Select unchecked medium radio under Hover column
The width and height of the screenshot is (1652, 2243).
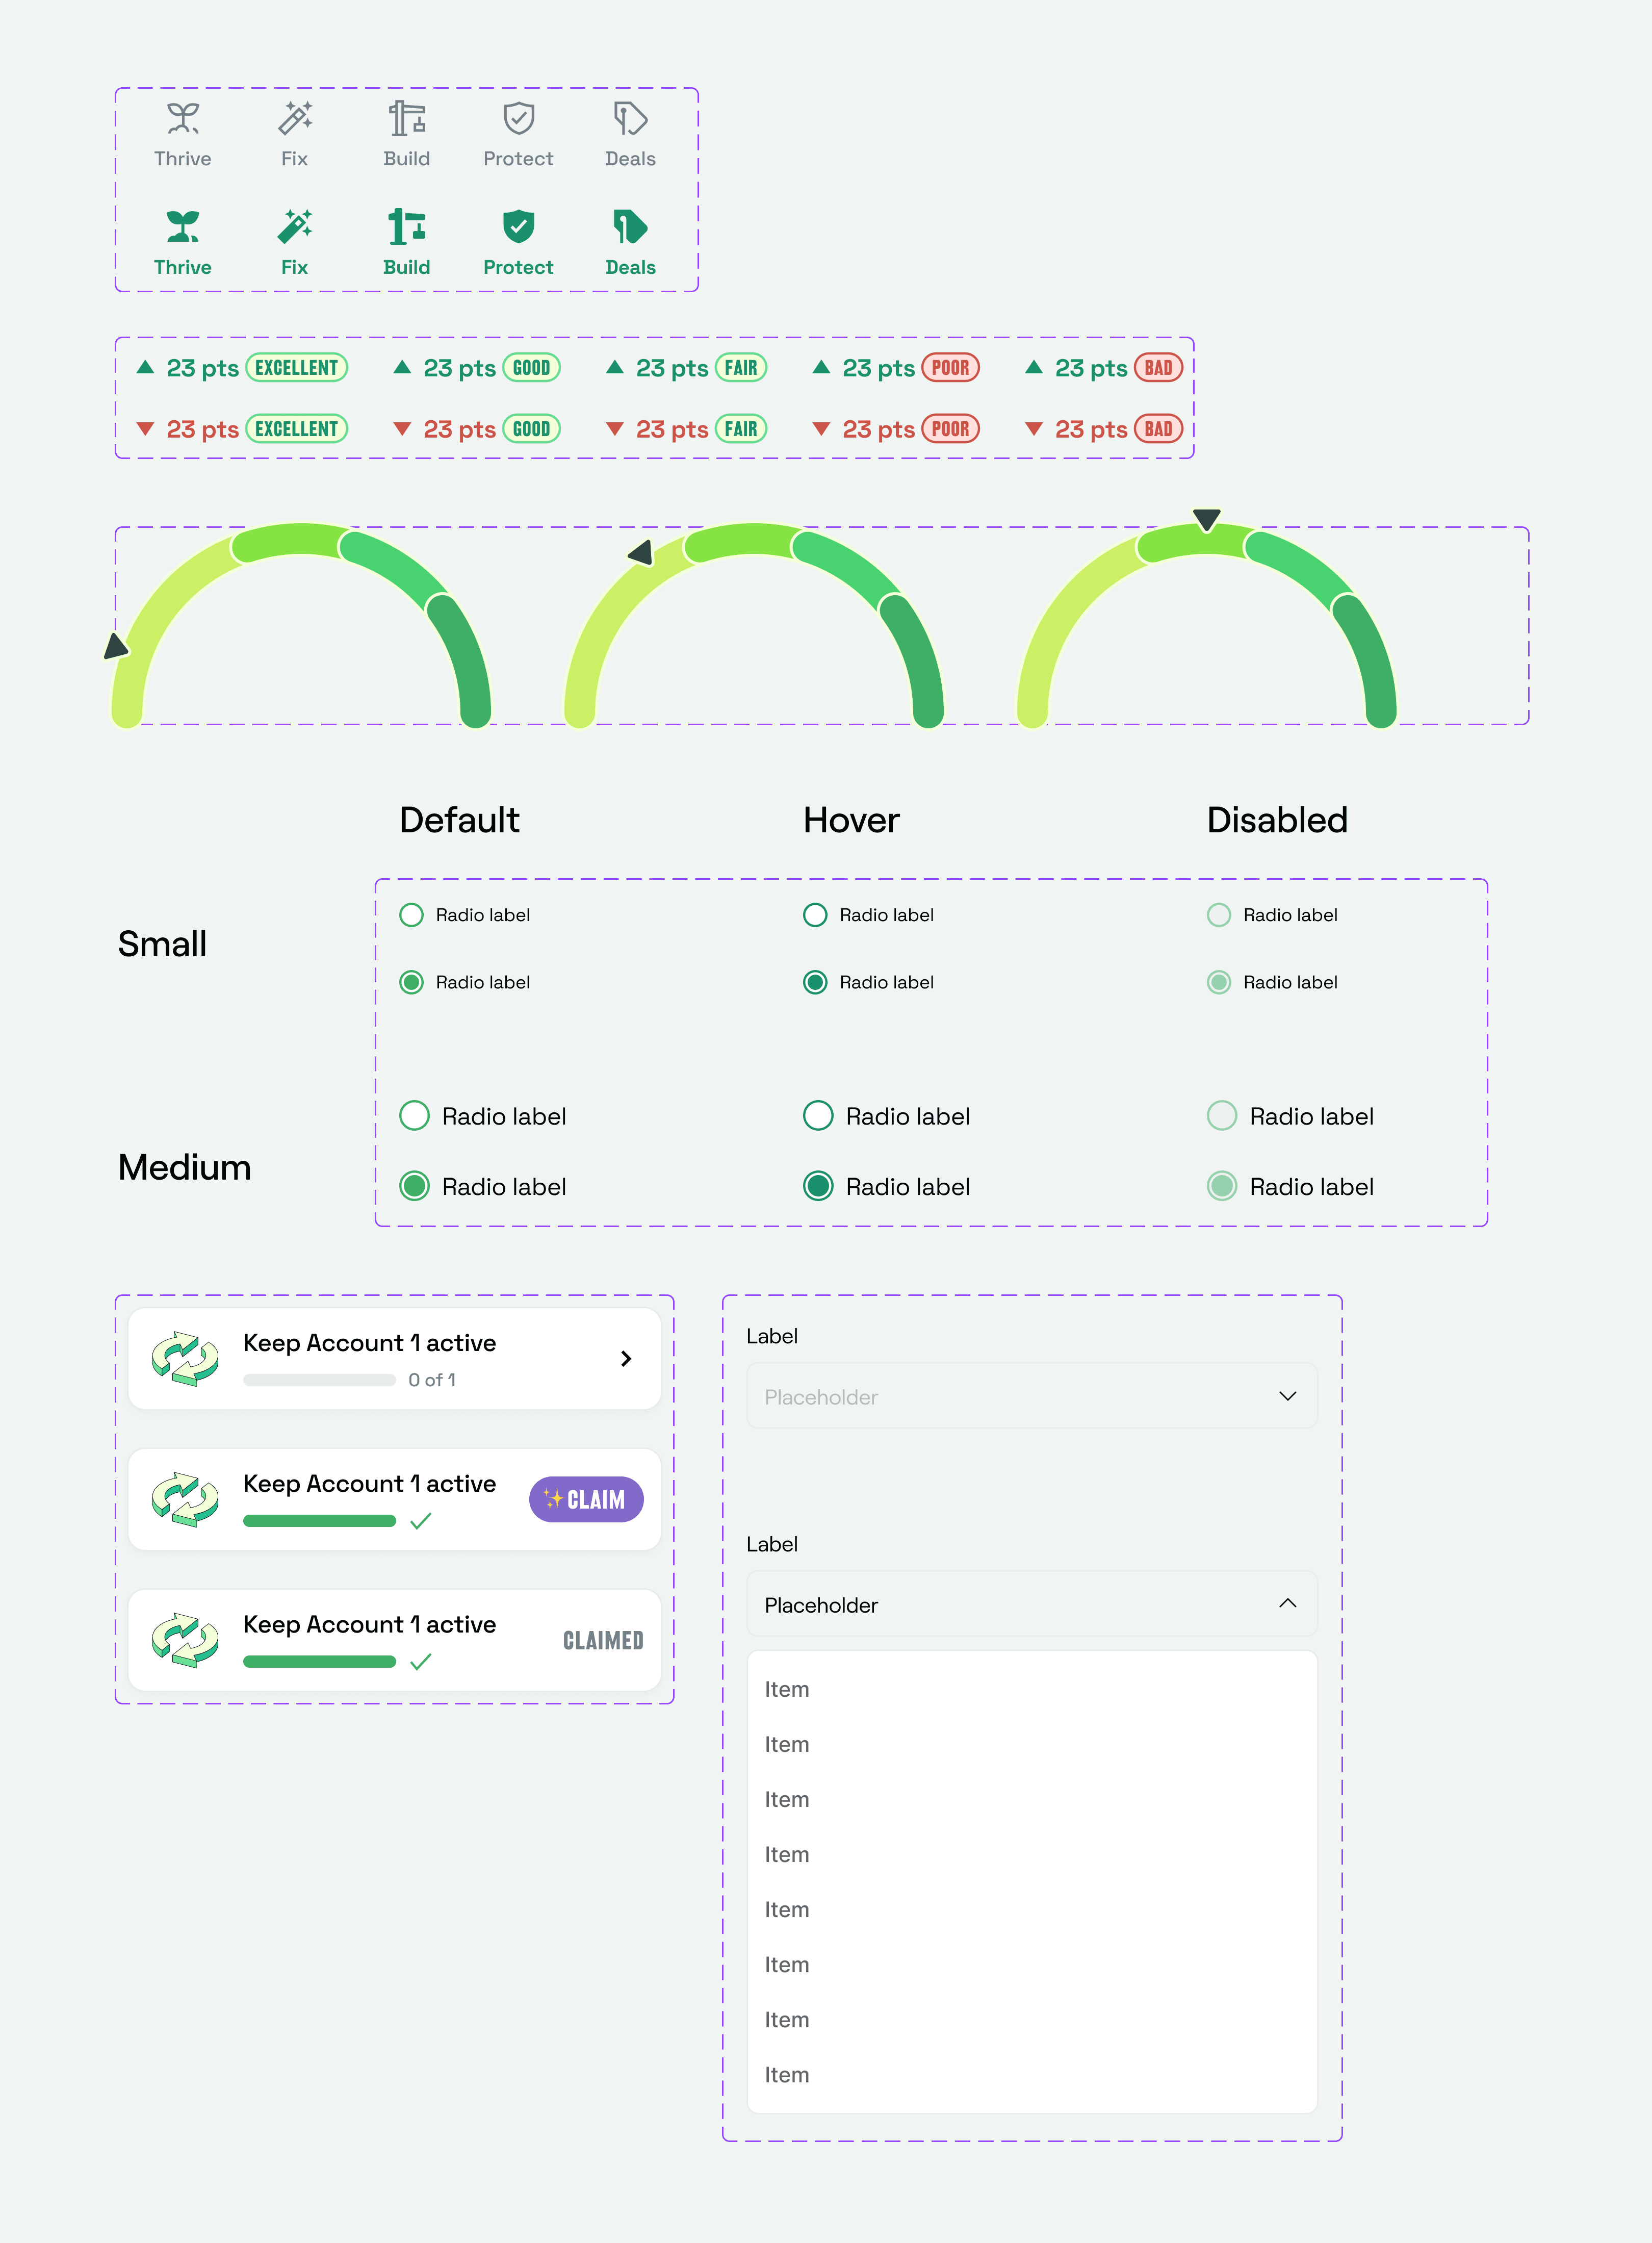pos(818,1115)
